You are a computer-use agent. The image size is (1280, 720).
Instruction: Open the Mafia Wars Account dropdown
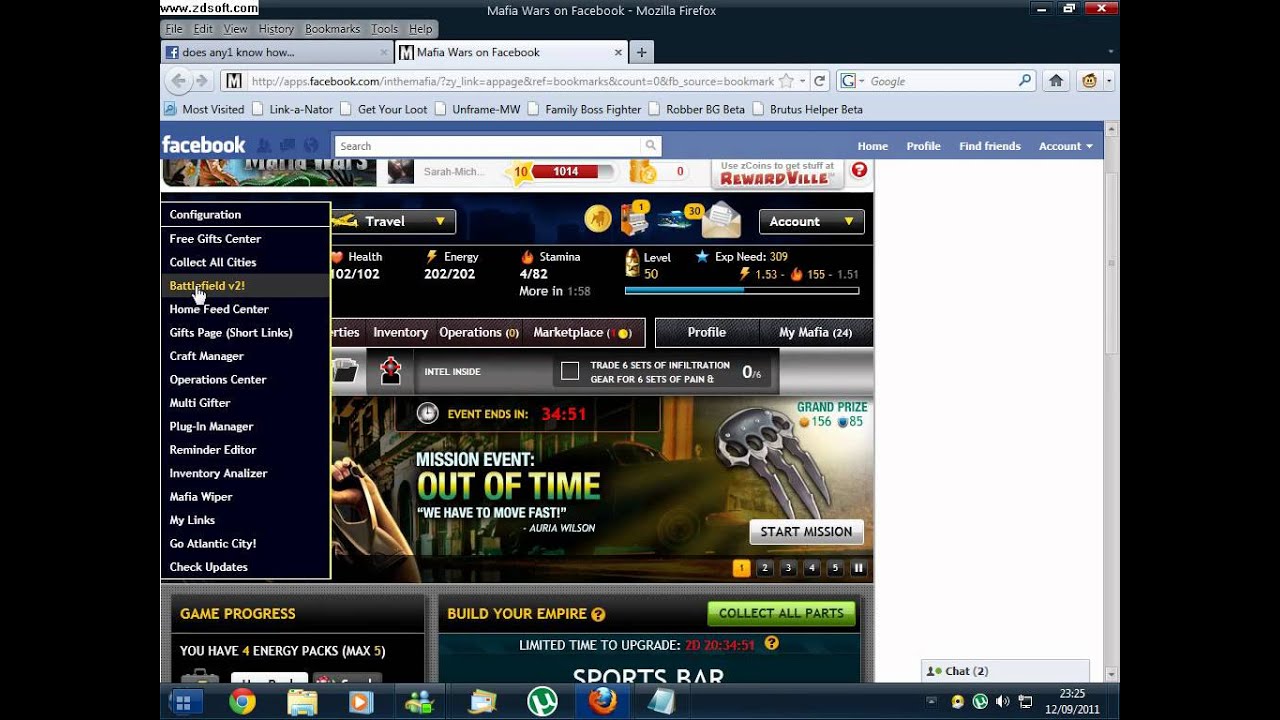click(811, 221)
